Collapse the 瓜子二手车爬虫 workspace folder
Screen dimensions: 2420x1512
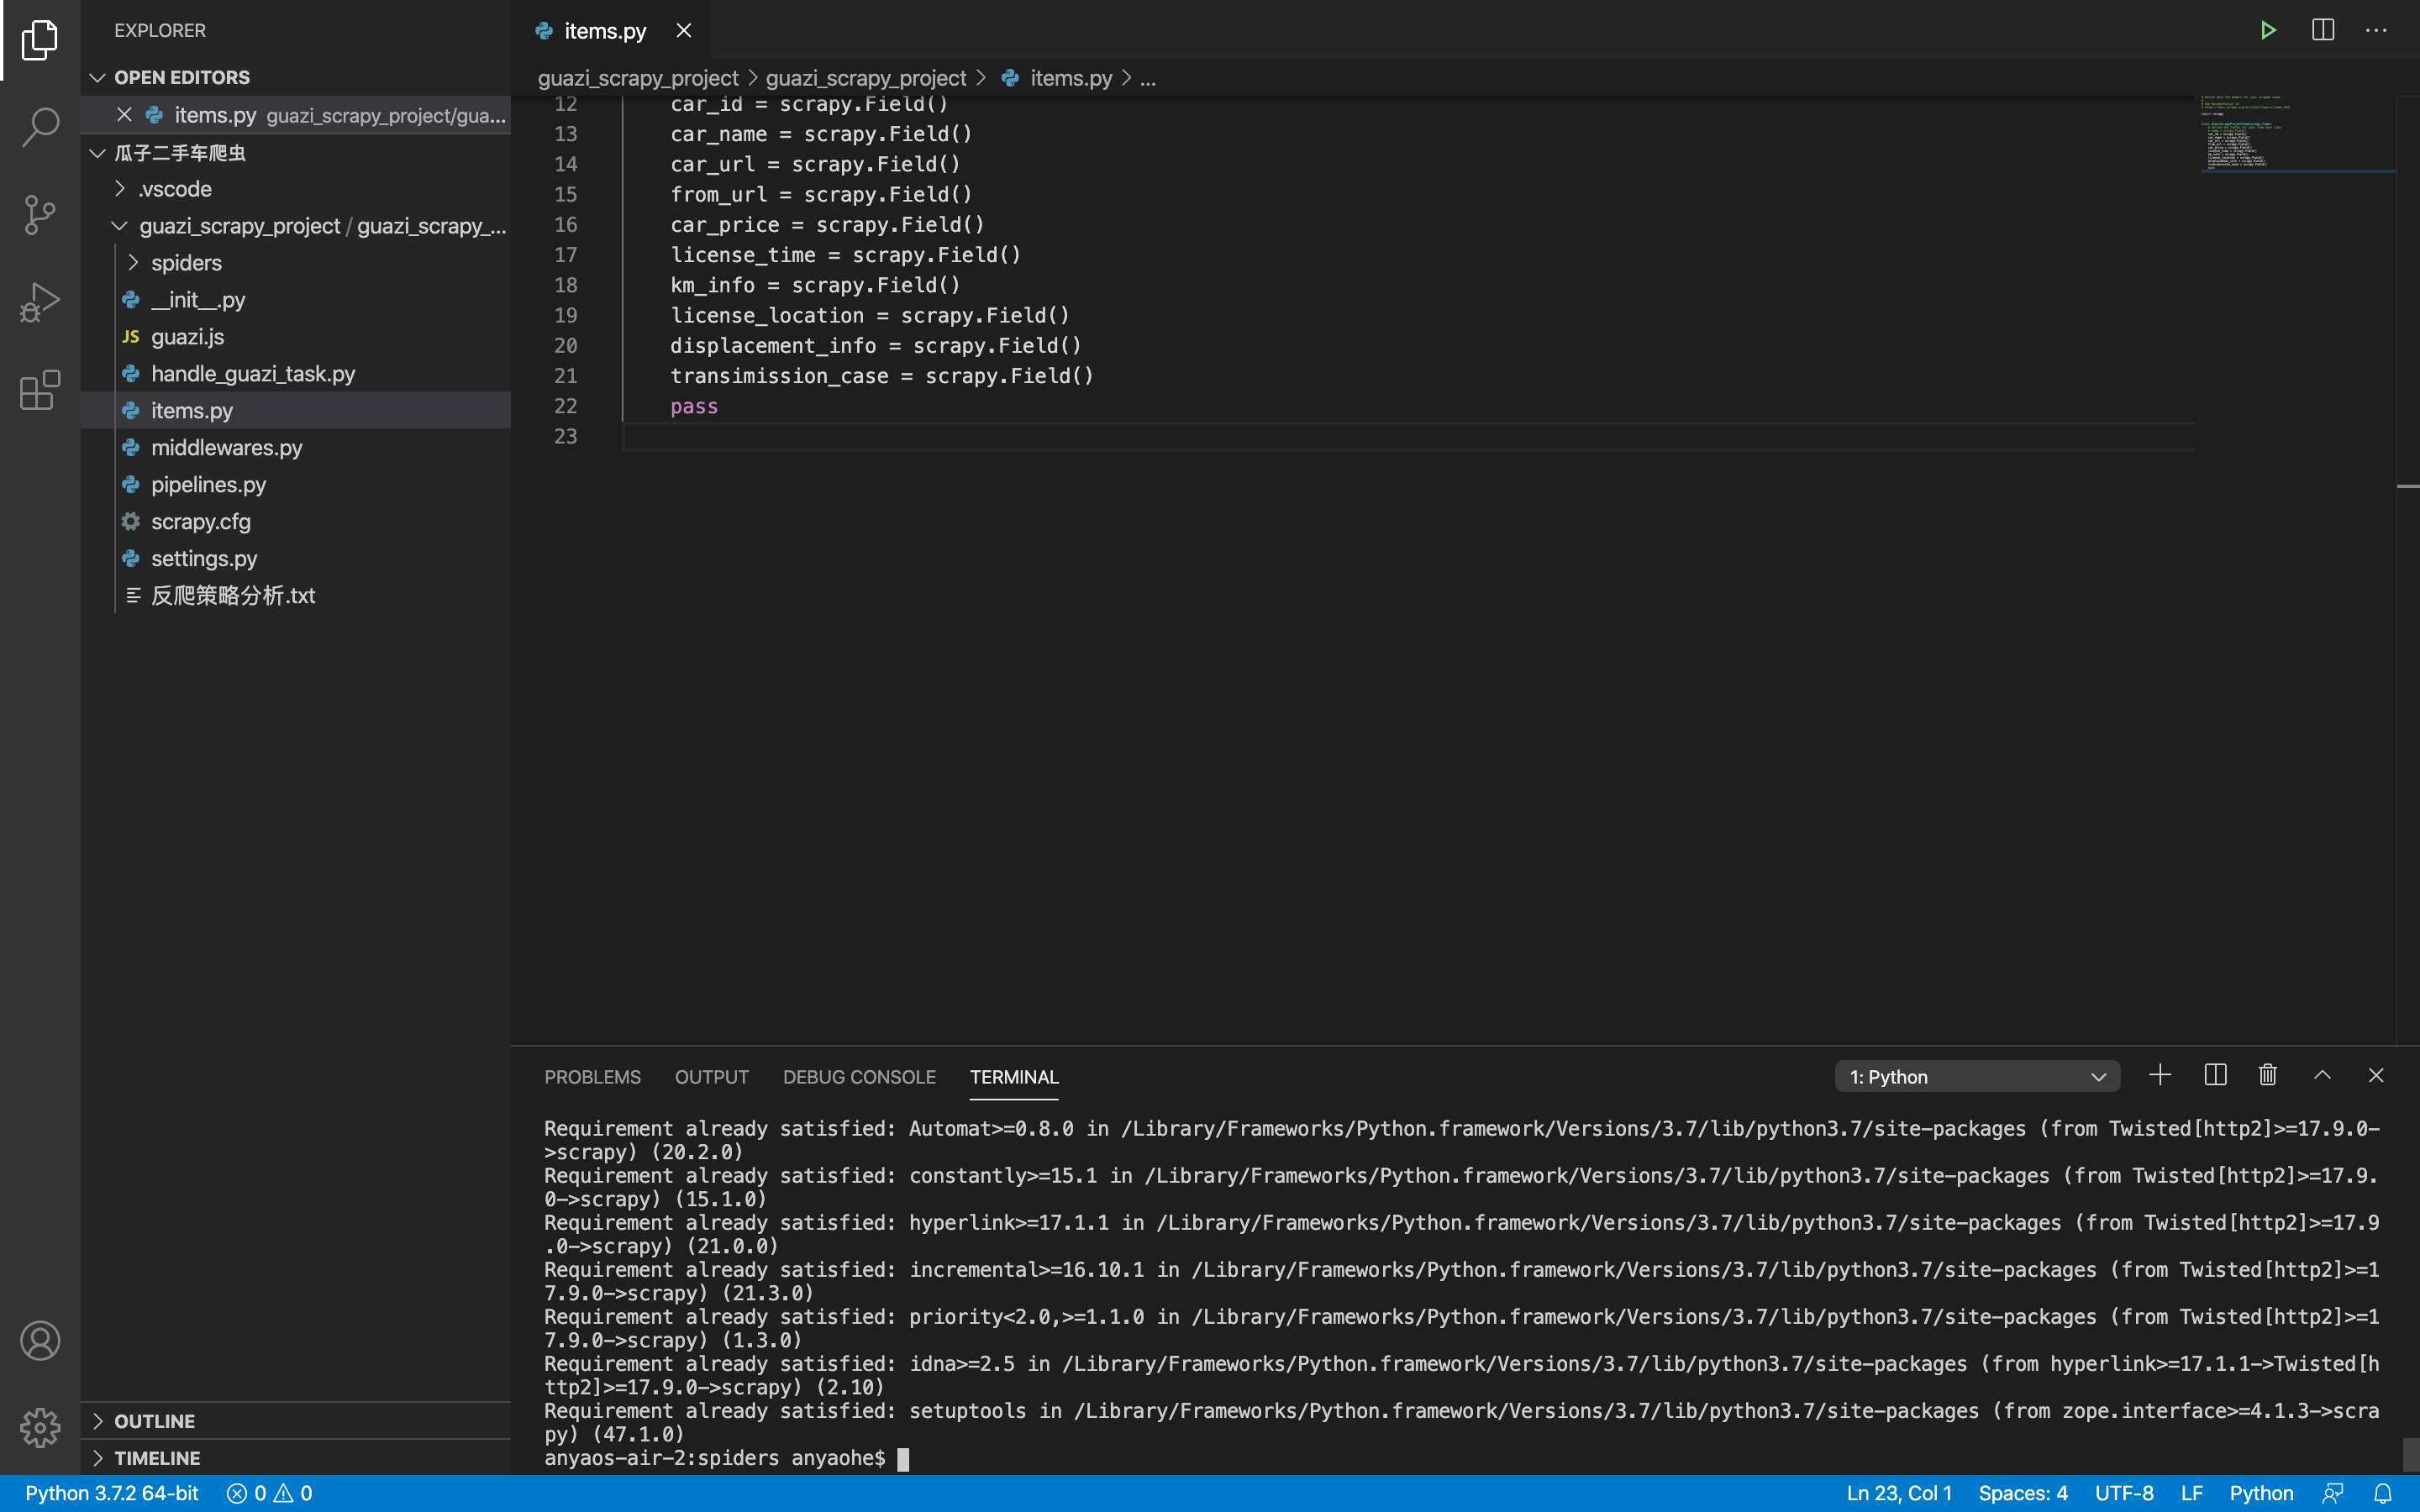pyautogui.click(x=98, y=153)
